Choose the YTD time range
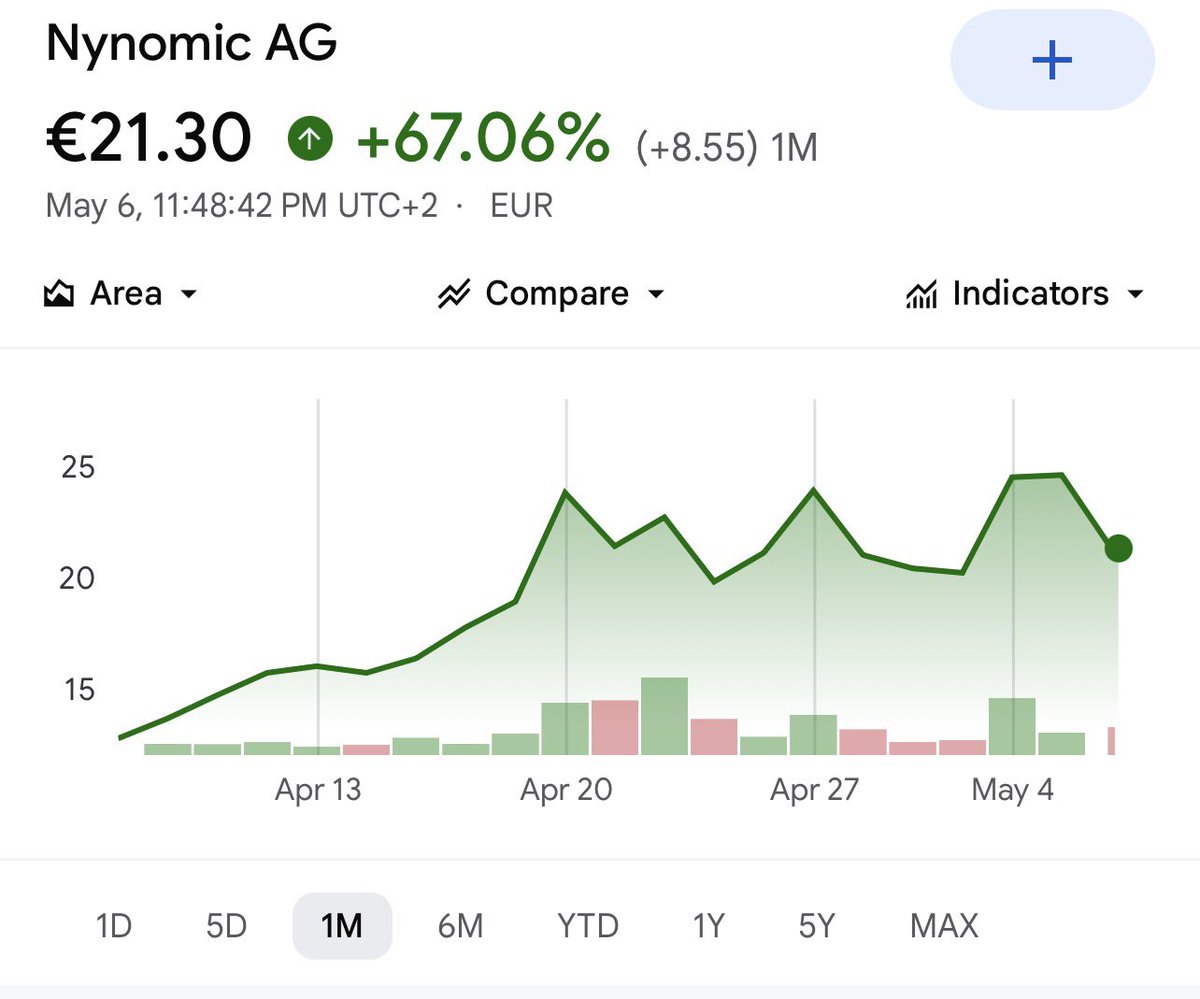The width and height of the screenshot is (1200, 999). pos(588,926)
